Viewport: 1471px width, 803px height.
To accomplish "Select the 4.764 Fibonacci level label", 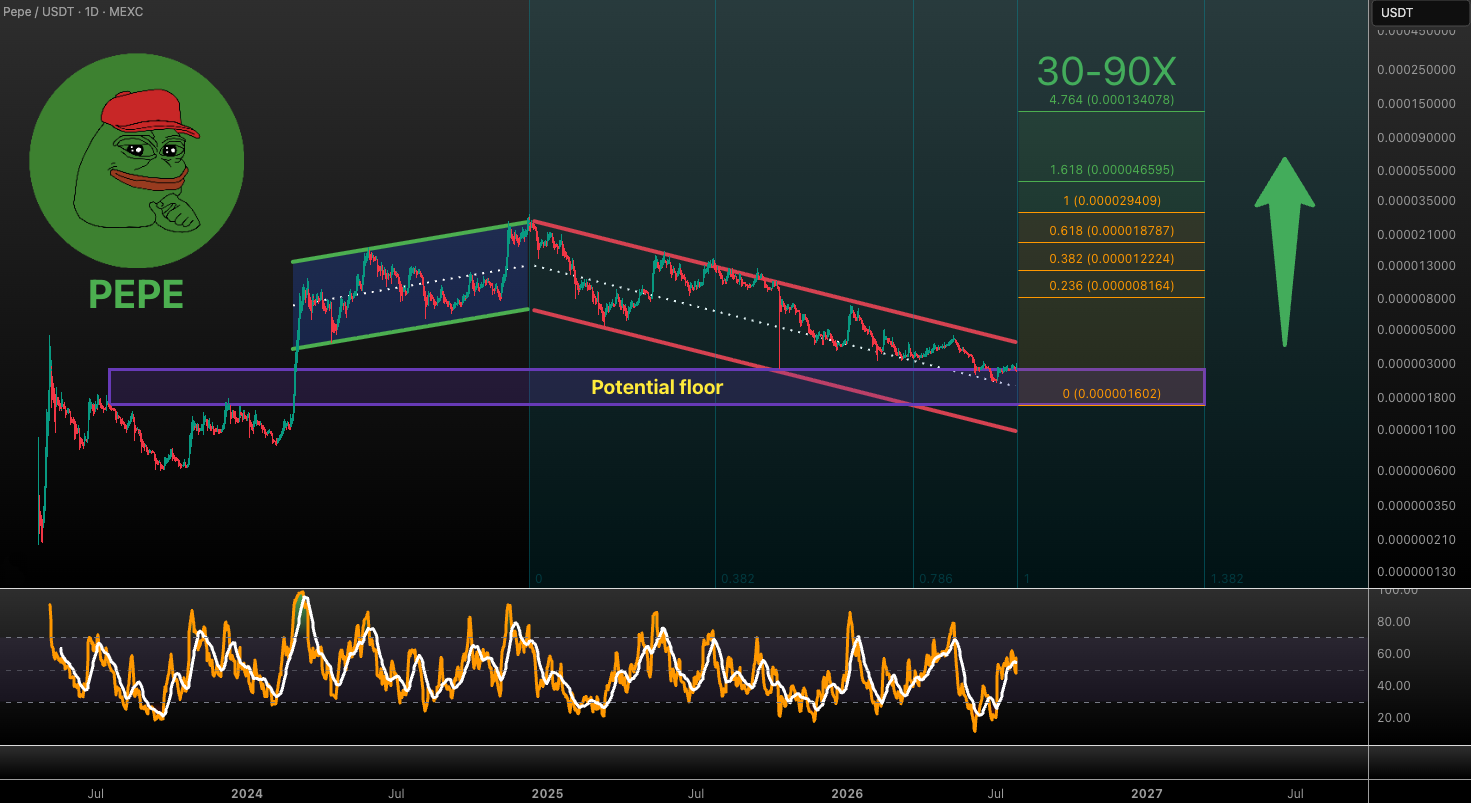I will 1111,100.
